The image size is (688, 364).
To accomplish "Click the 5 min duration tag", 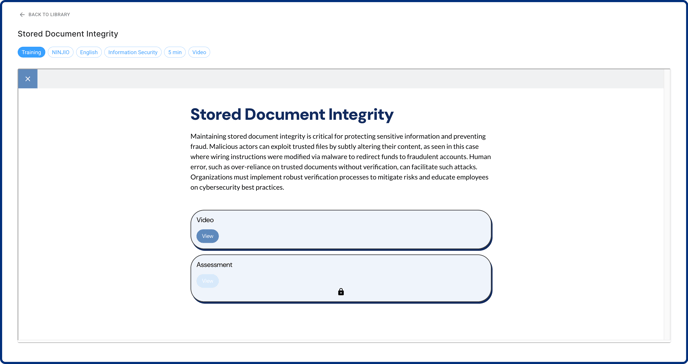I will click(175, 52).
